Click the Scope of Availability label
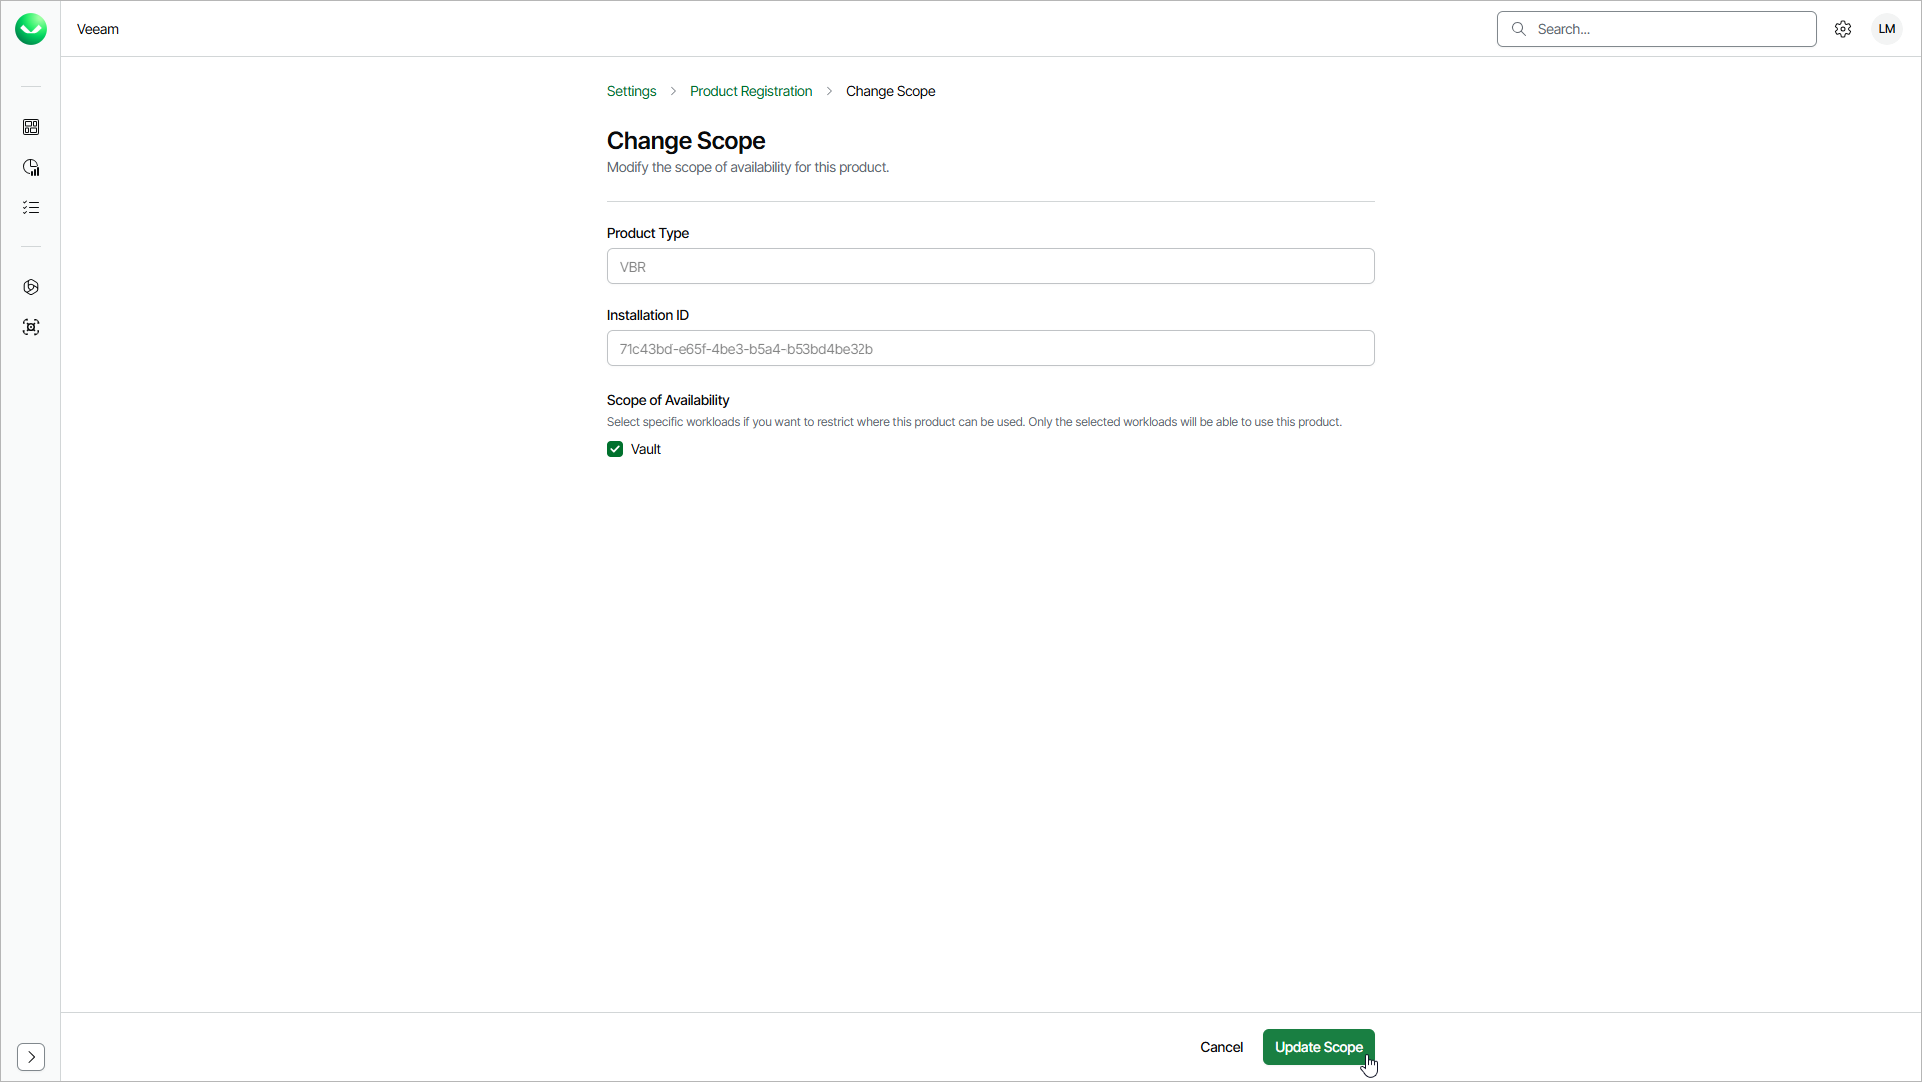Screen dimensions: 1922x1082 click(x=668, y=400)
